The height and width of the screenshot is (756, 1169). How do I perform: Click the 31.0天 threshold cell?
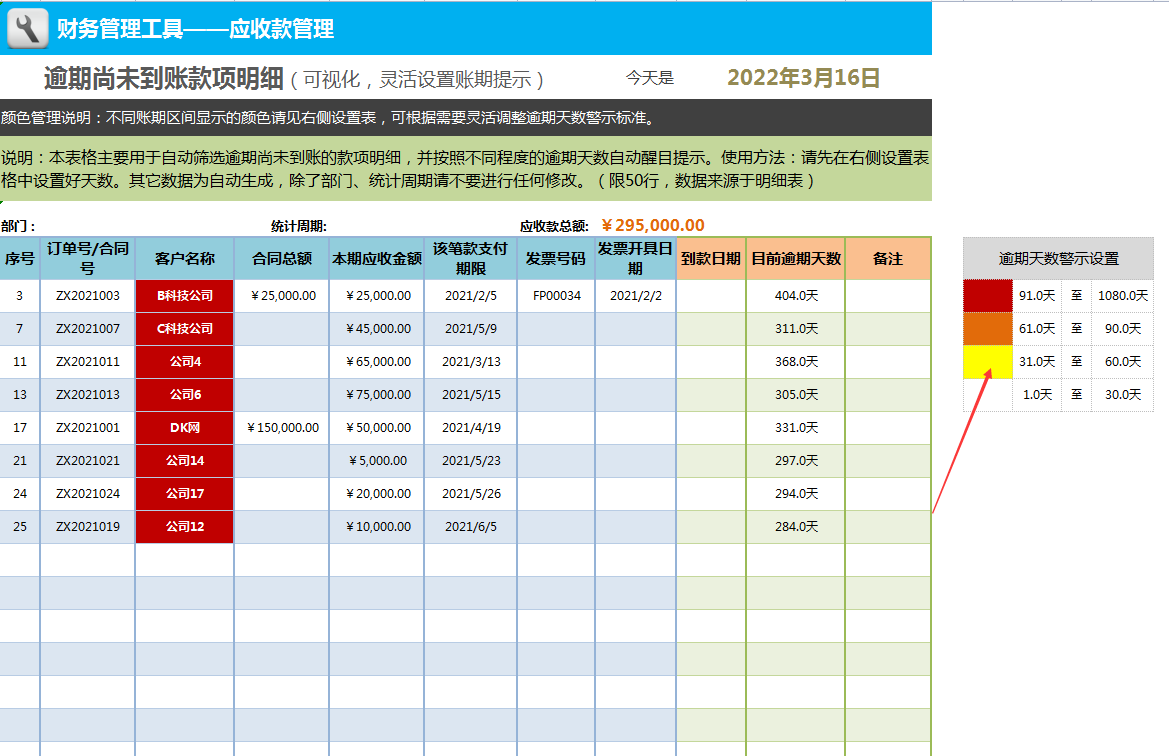coord(1037,362)
